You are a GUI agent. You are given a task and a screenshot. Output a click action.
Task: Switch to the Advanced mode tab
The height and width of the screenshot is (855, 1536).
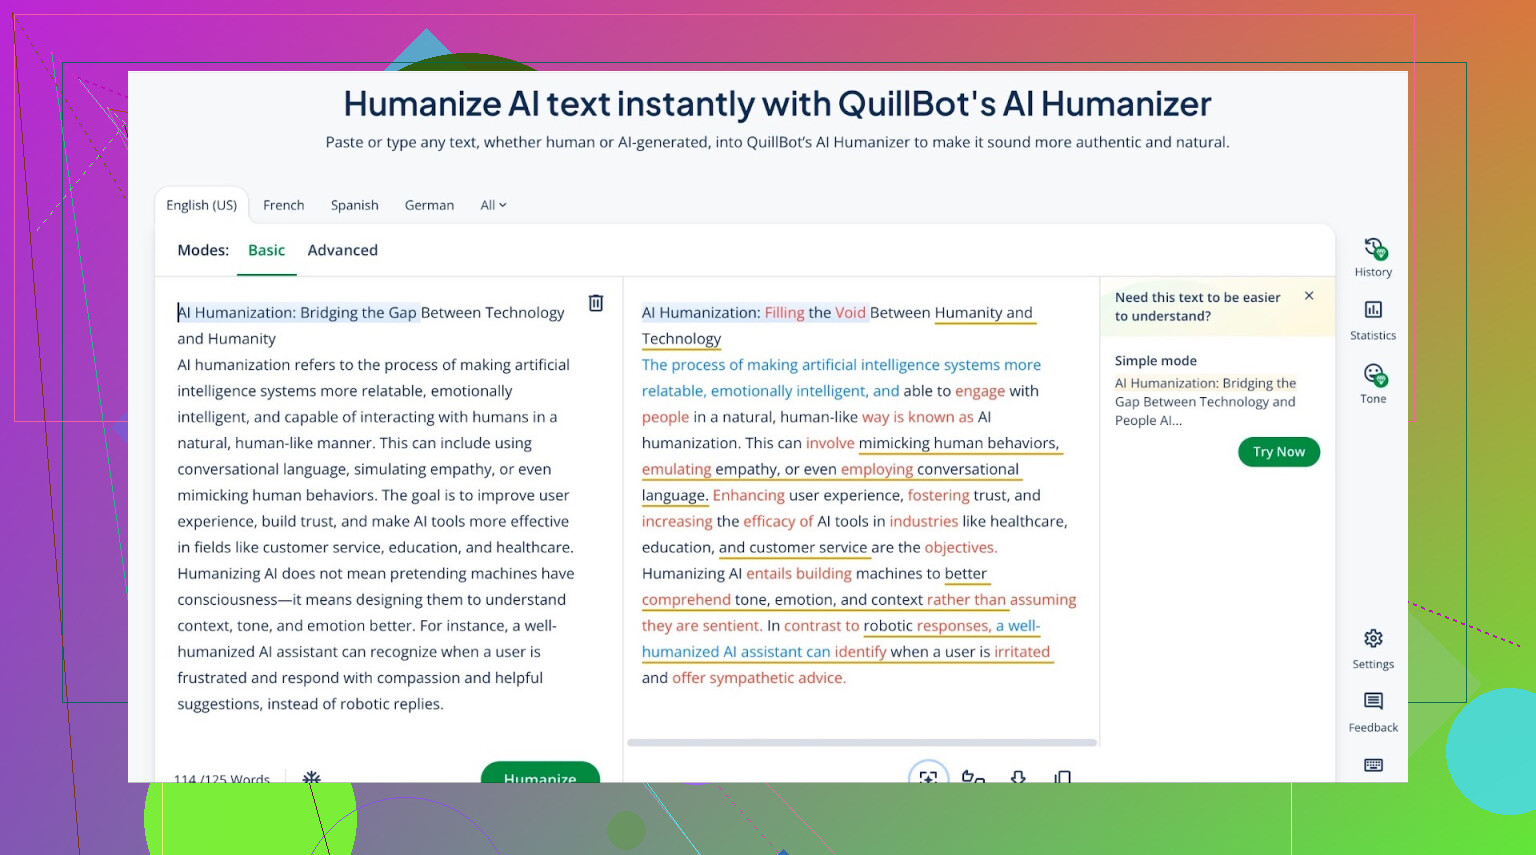[x=342, y=250]
